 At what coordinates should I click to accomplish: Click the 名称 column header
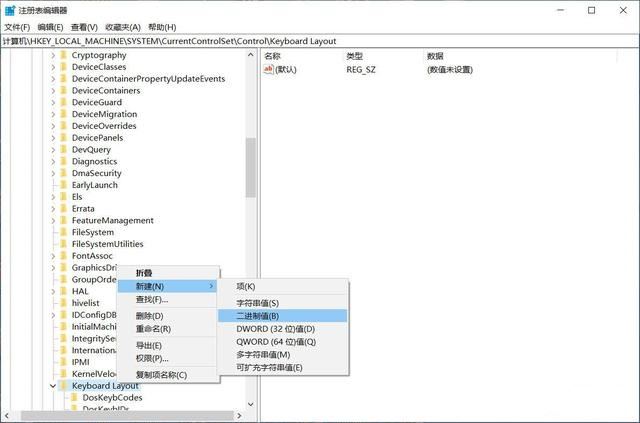point(273,56)
